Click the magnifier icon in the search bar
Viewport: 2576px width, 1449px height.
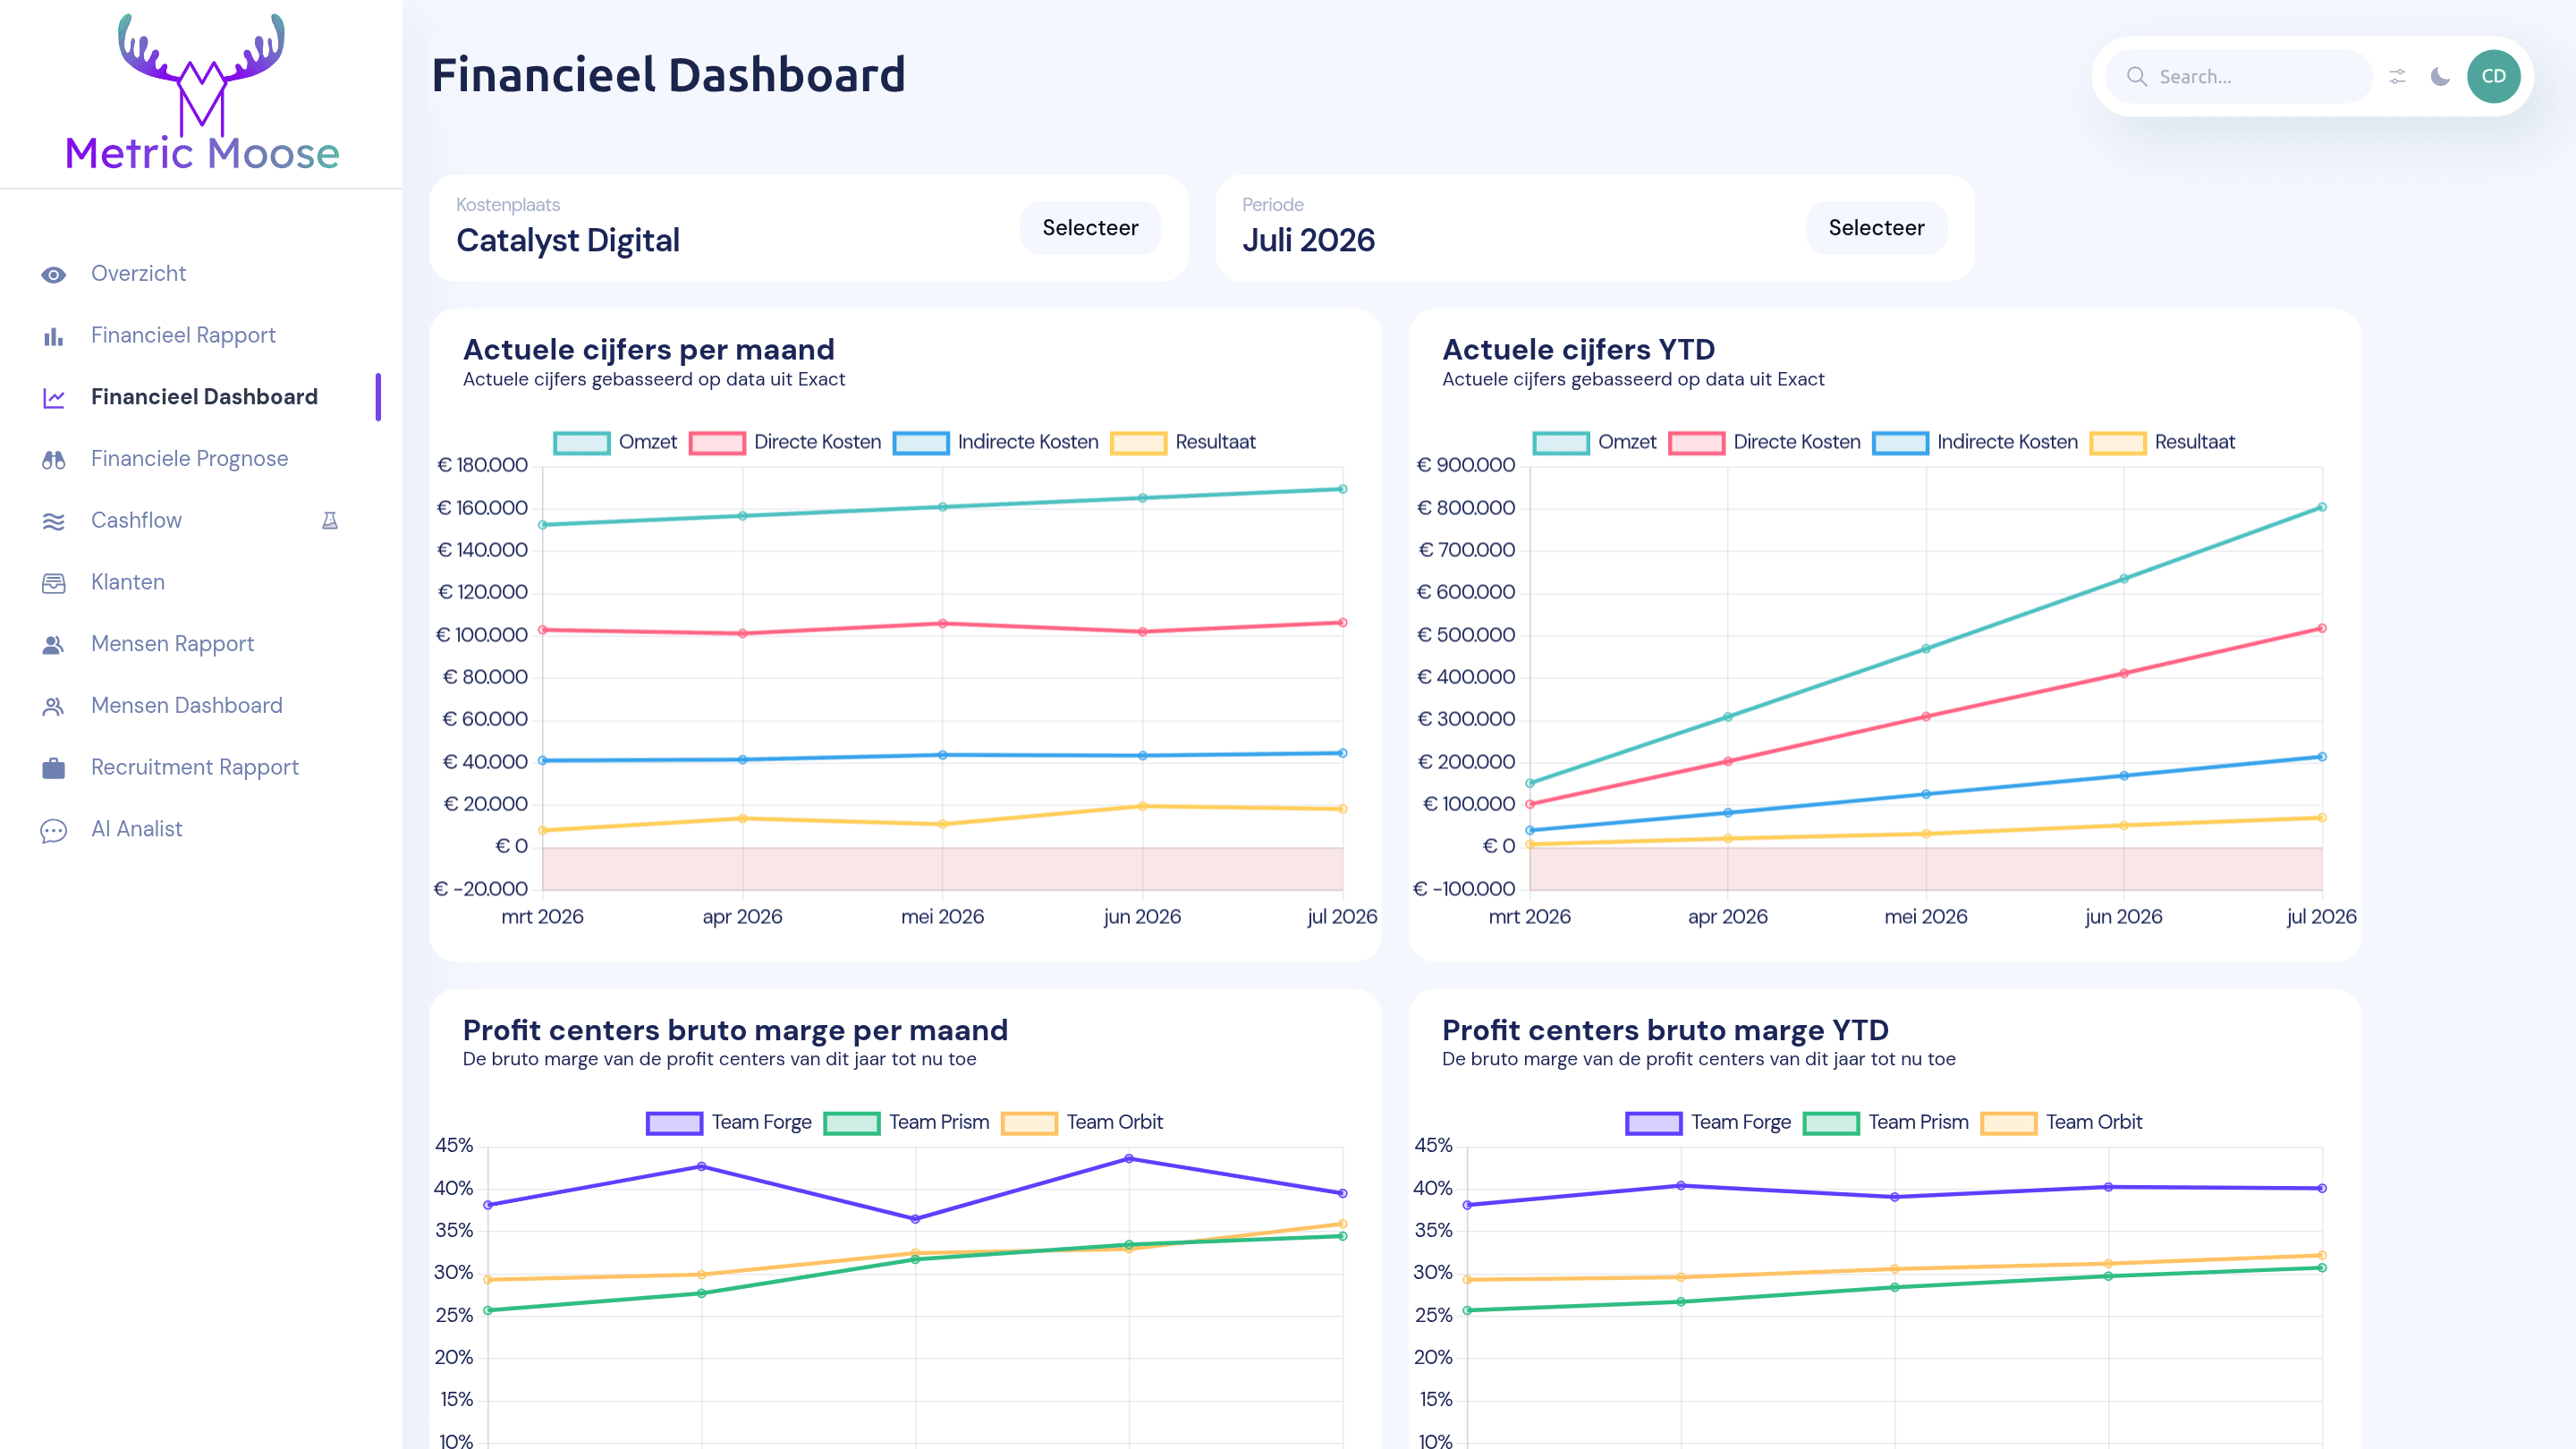coord(2137,77)
